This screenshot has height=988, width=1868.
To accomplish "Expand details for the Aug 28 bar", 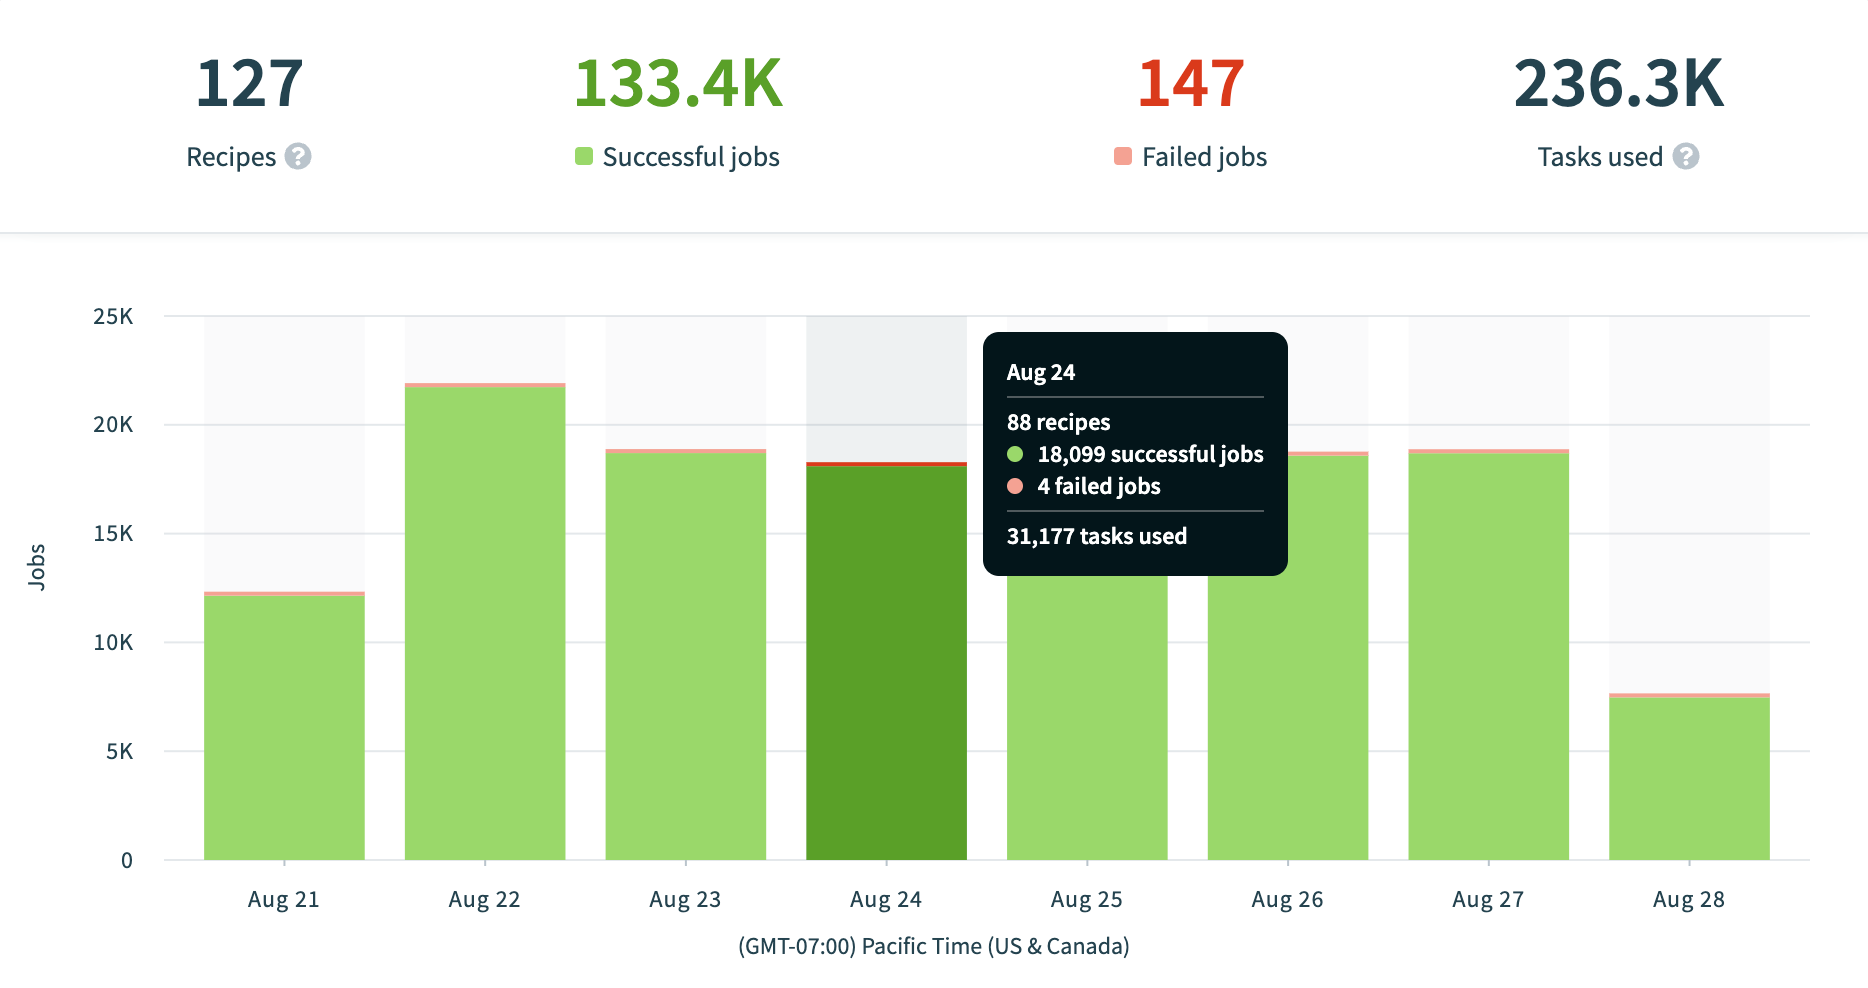I will (1688, 780).
